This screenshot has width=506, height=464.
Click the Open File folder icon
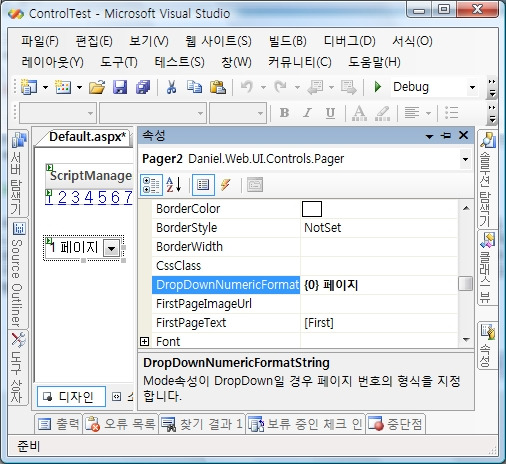coord(97,87)
